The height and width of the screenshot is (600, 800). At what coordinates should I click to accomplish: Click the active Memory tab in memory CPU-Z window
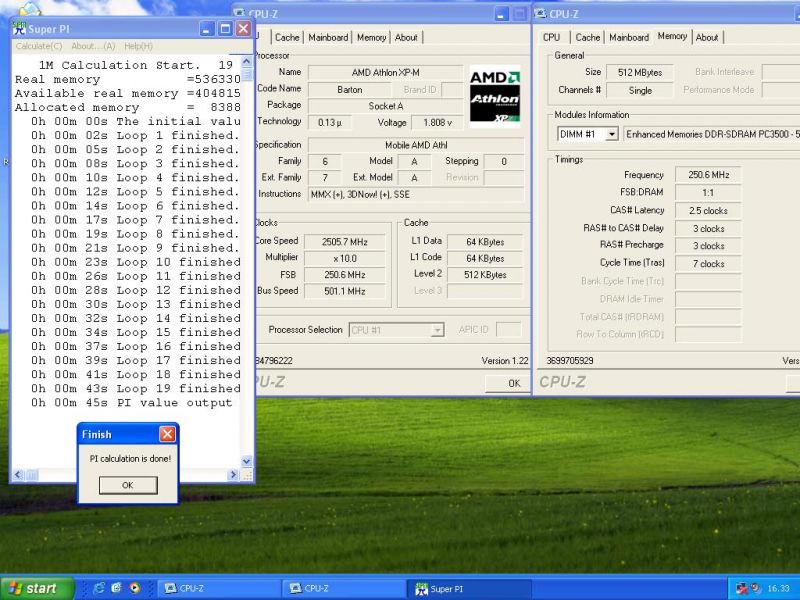click(x=672, y=36)
